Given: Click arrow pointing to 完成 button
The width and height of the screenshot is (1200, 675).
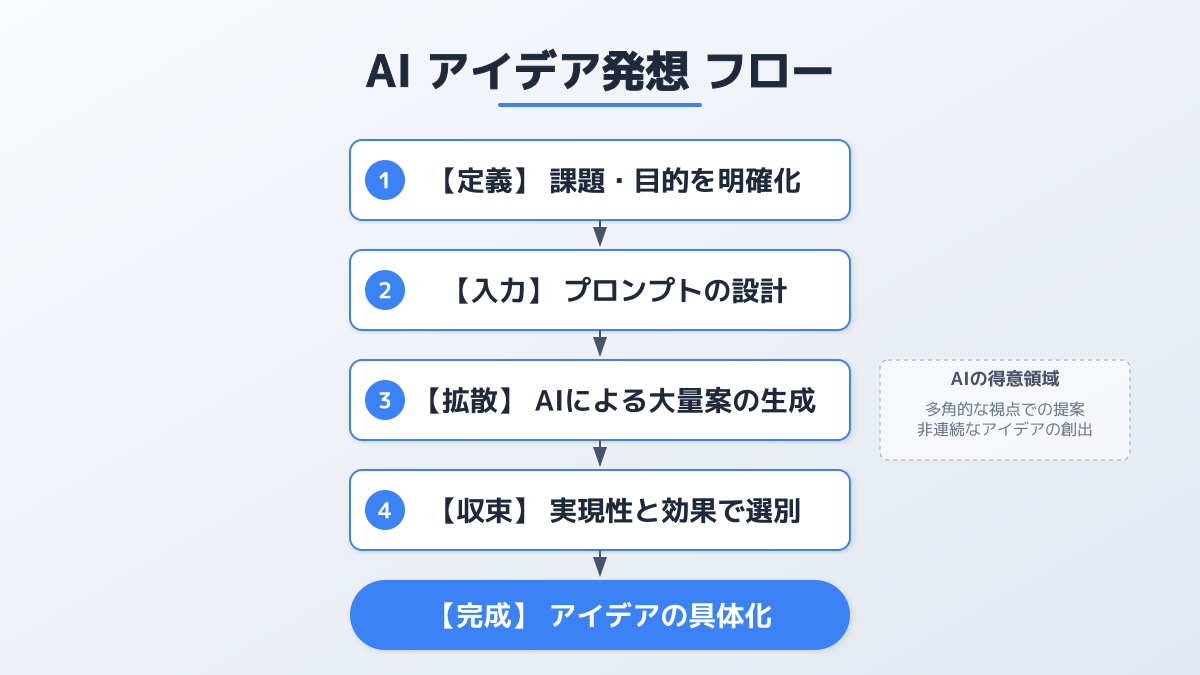Looking at the screenshot, I should click(x=600, y=565).
